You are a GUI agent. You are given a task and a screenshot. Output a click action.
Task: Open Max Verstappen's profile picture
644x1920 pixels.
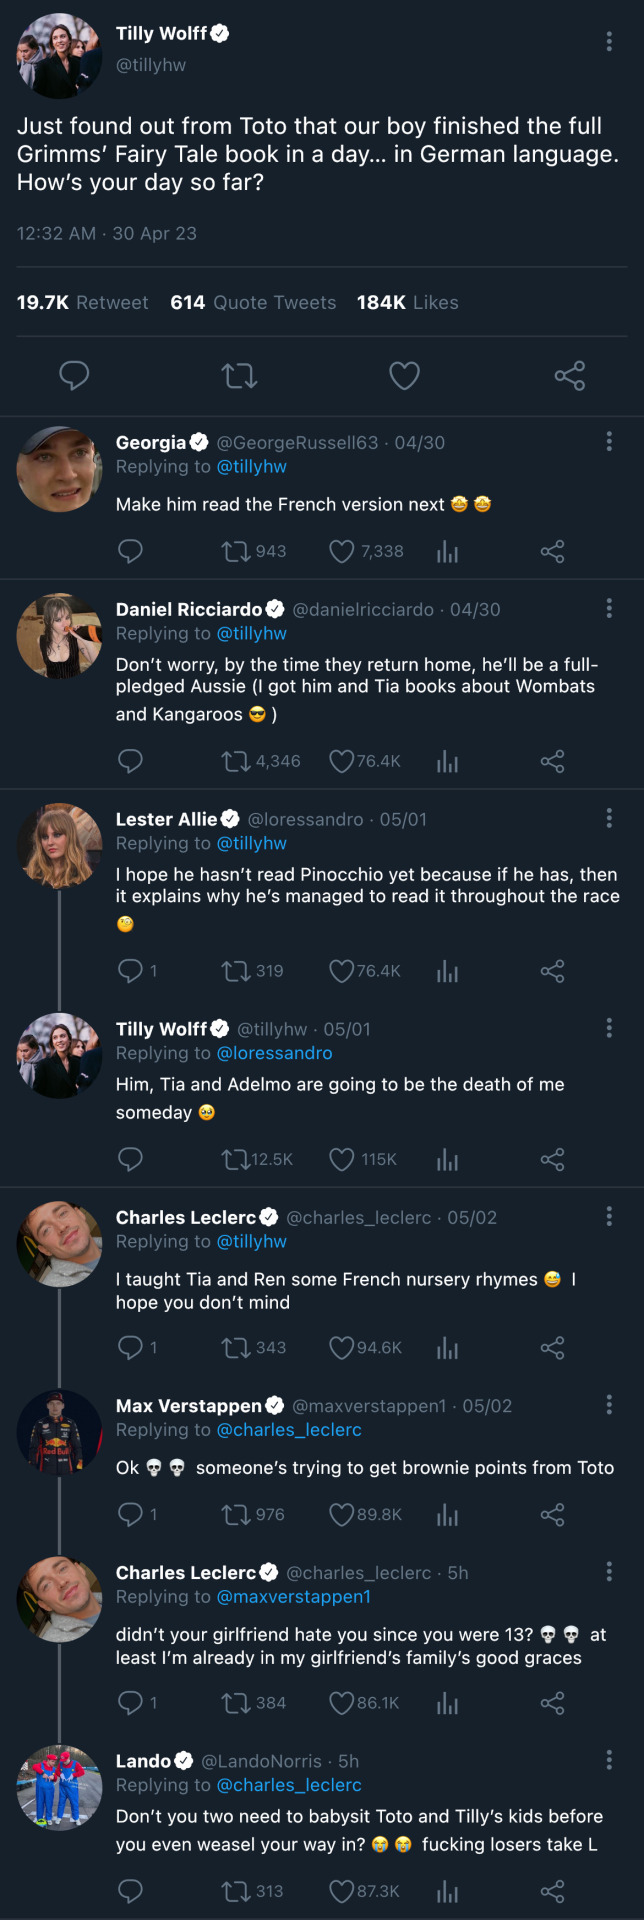(59, 1432)
